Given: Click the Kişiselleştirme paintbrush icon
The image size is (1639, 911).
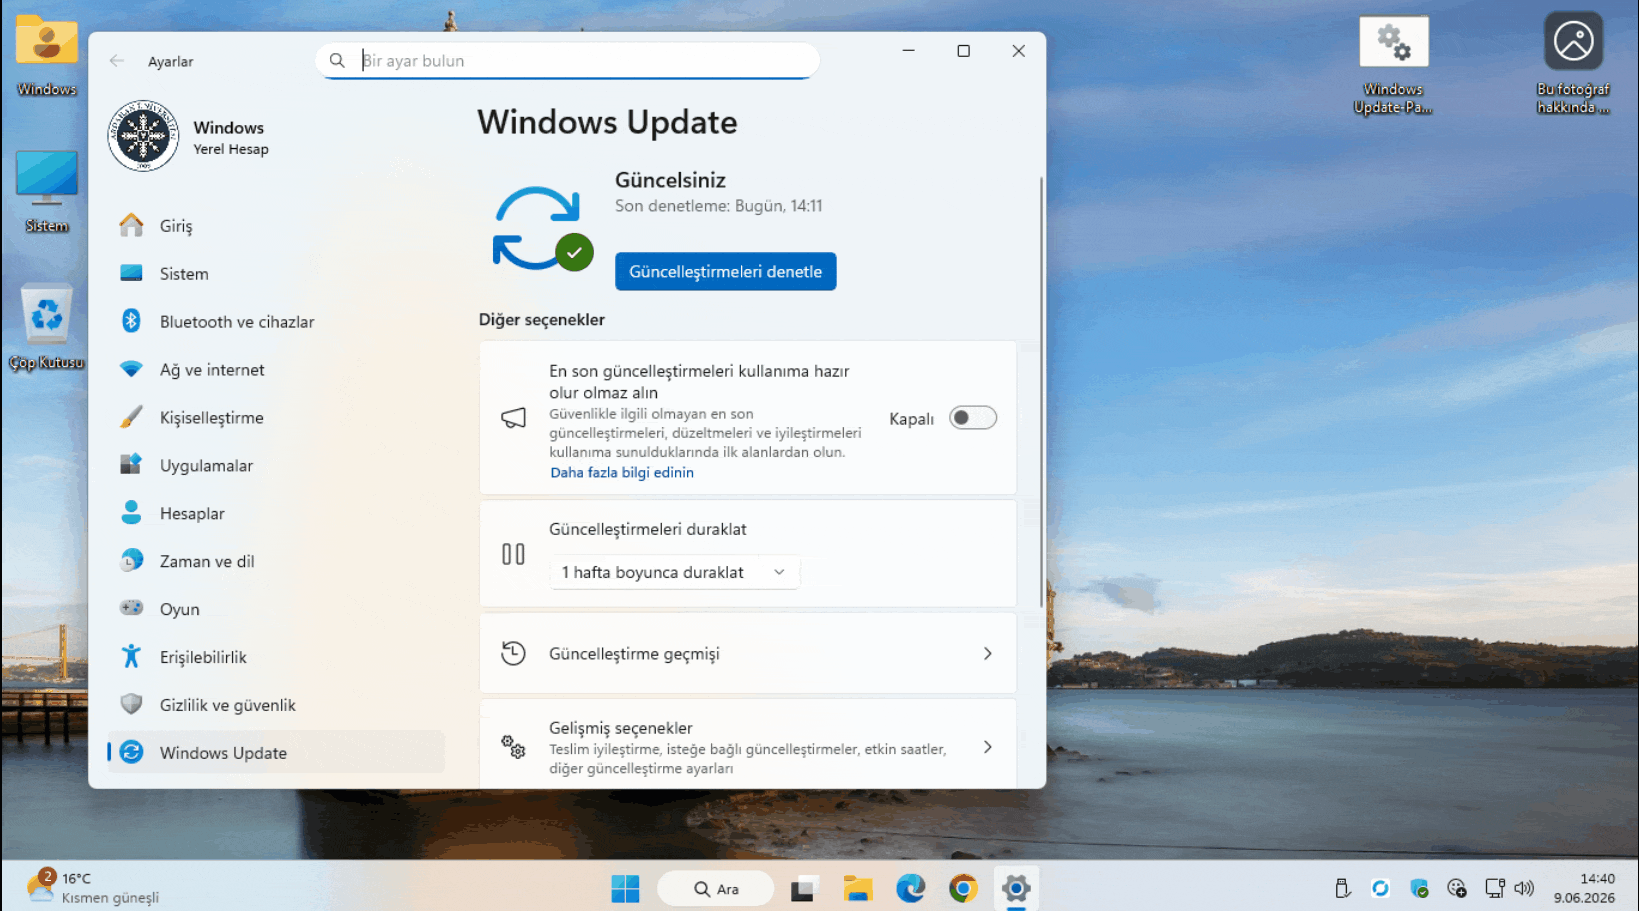Looking at the screenshot, I should pos(131,417).
